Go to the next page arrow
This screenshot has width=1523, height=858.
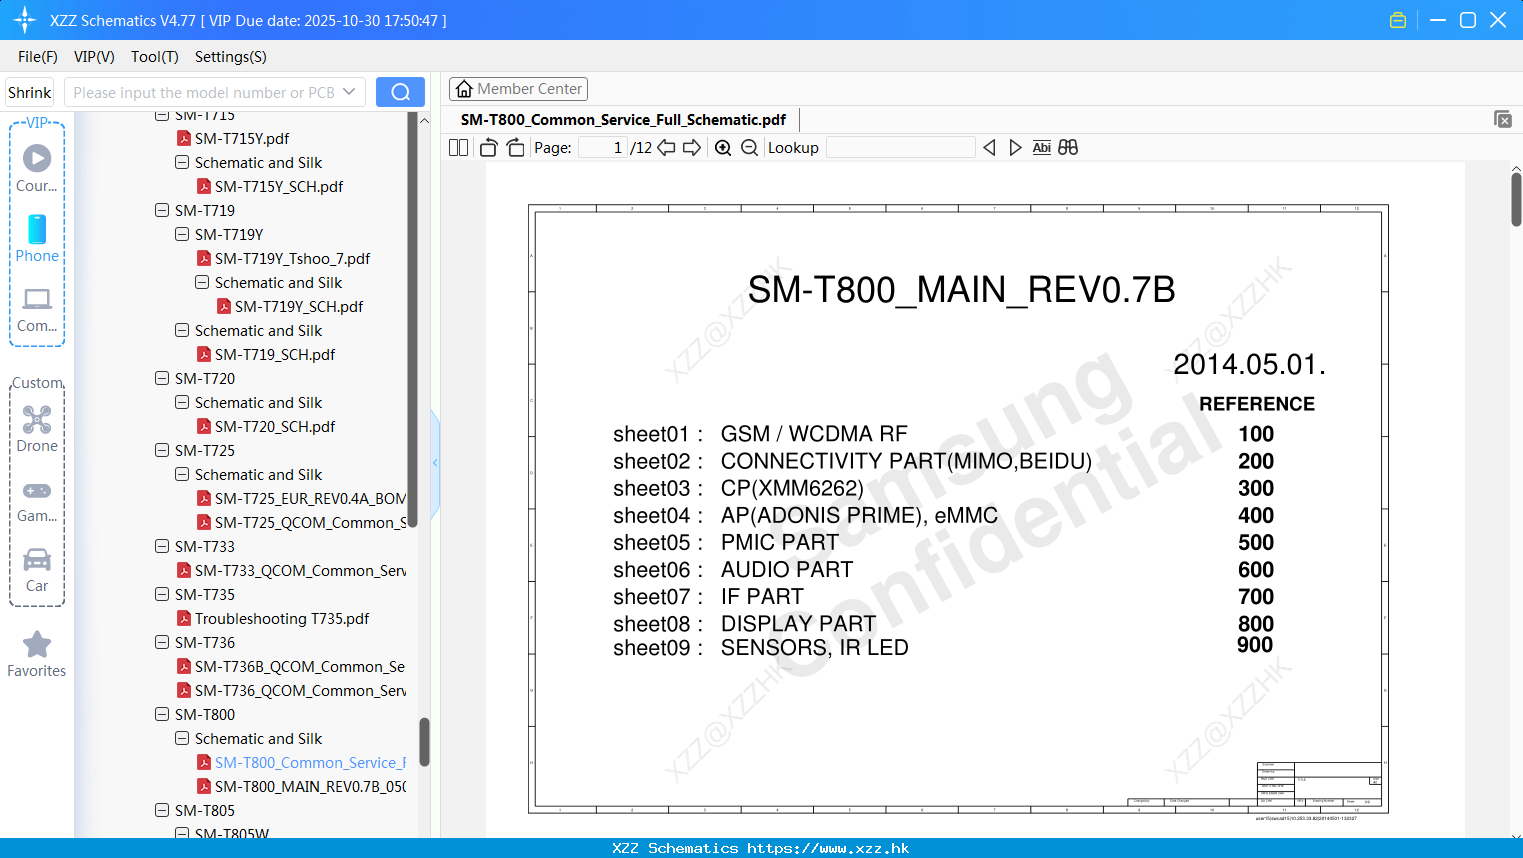[692, 148]
